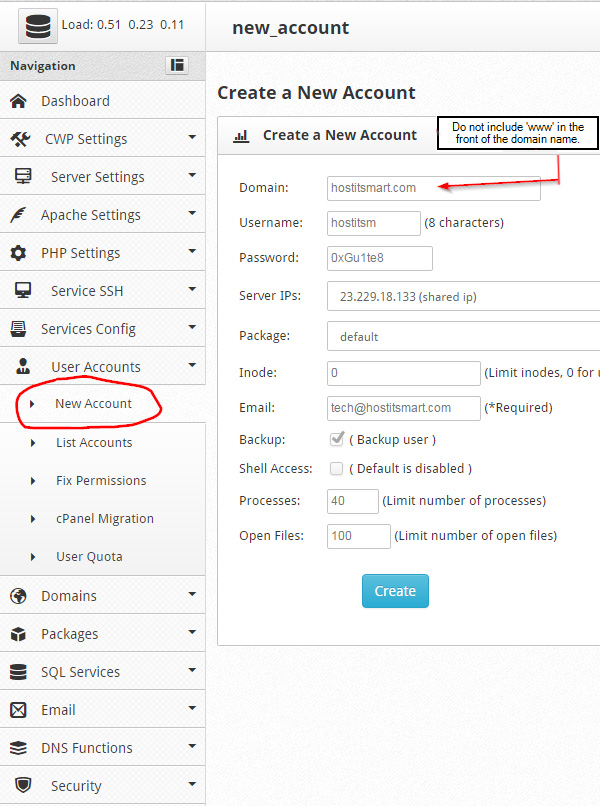This screenshot has height=806, width=600.
Task: Open List Accounts in the sidebar
Action: pos(94,443)
